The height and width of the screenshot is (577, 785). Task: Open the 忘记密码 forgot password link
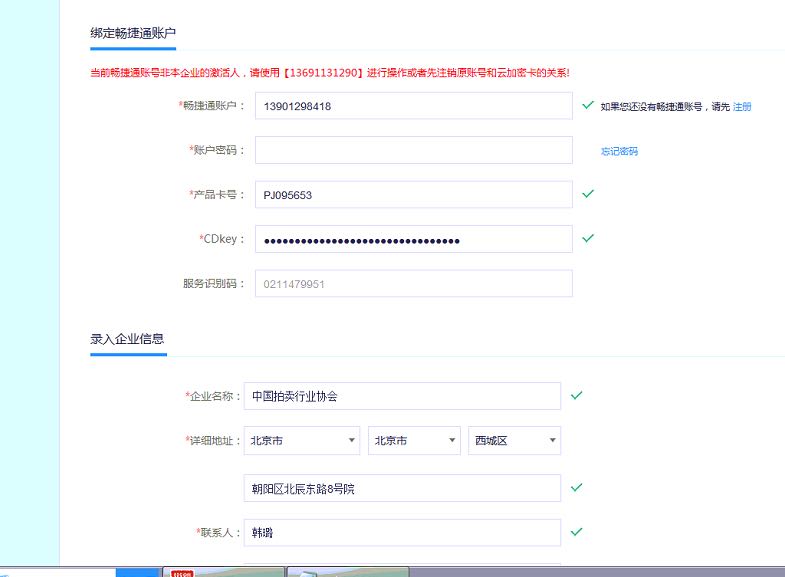pyautogui.click(x=619, y=151)
